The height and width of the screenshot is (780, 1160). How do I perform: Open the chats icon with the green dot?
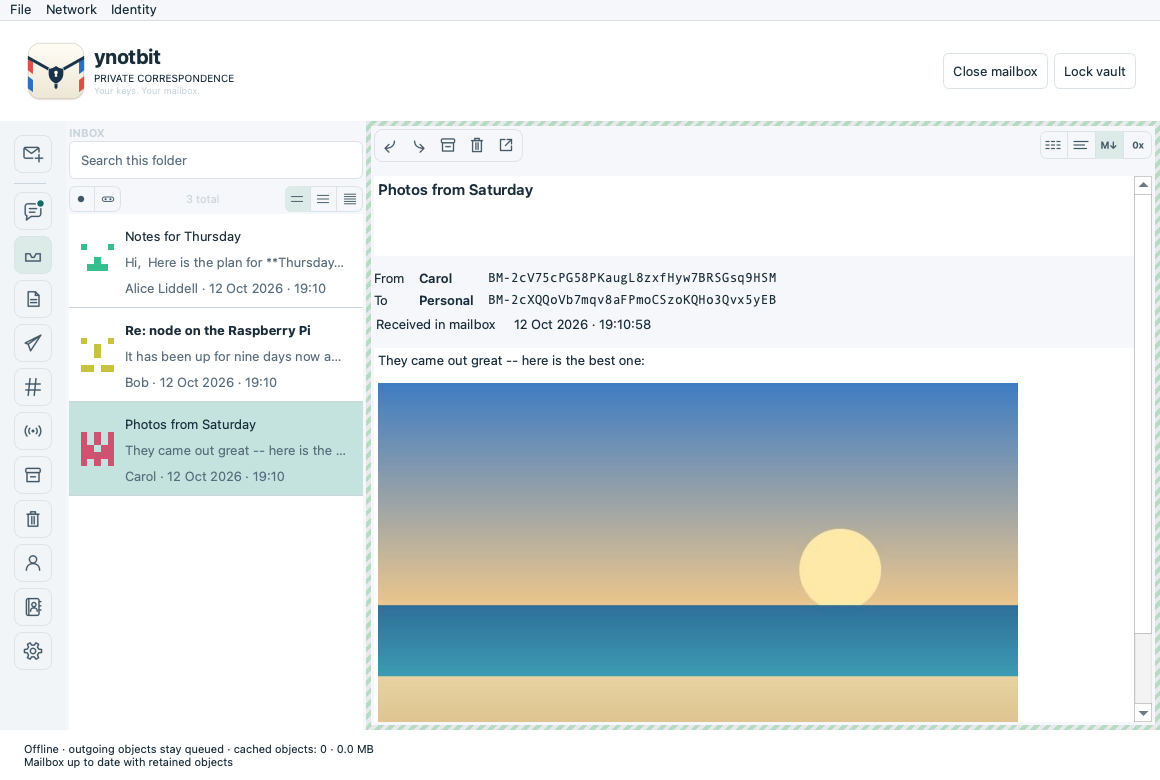tap(33, 211)
